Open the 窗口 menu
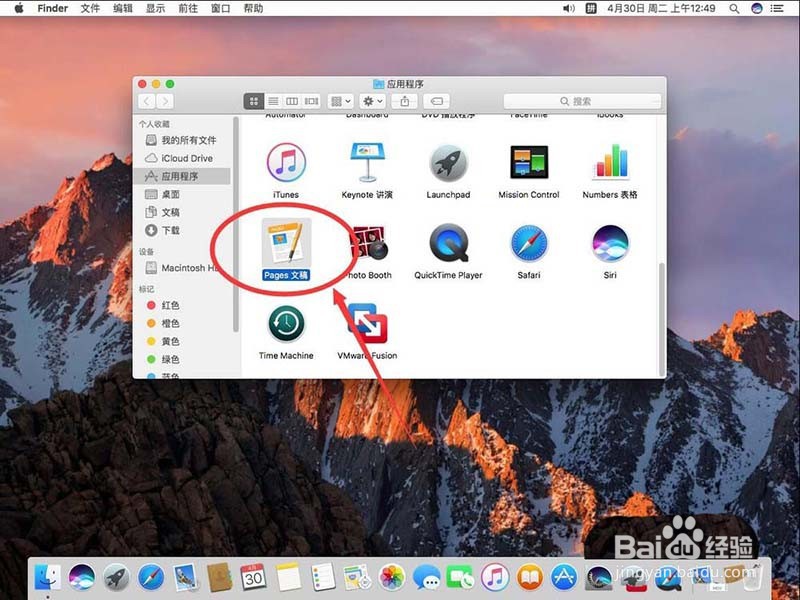 [220, 8]
